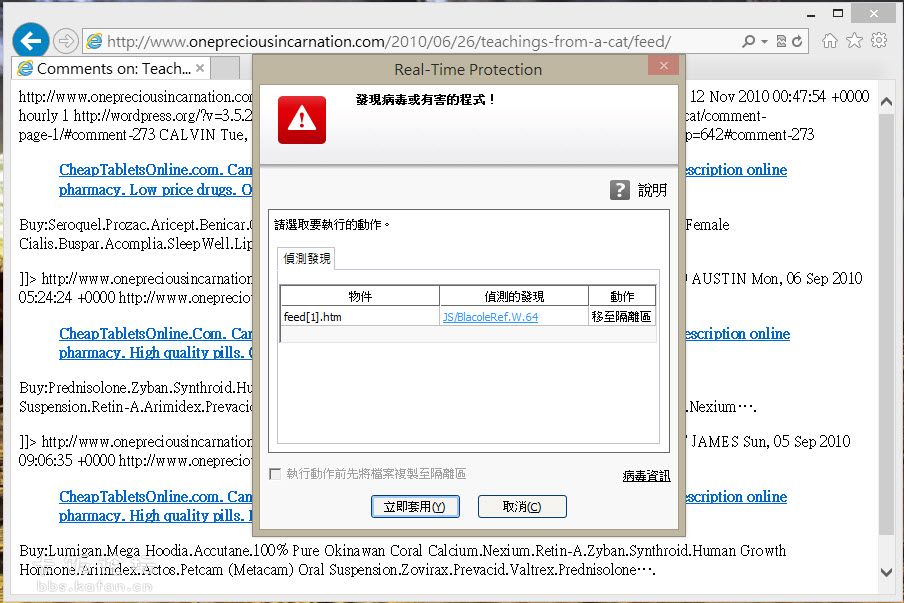904x603 pixels.
Task: Open the CALVIN CheapTabletsOnline.com link, first line
Action: (x=156, y=169)
